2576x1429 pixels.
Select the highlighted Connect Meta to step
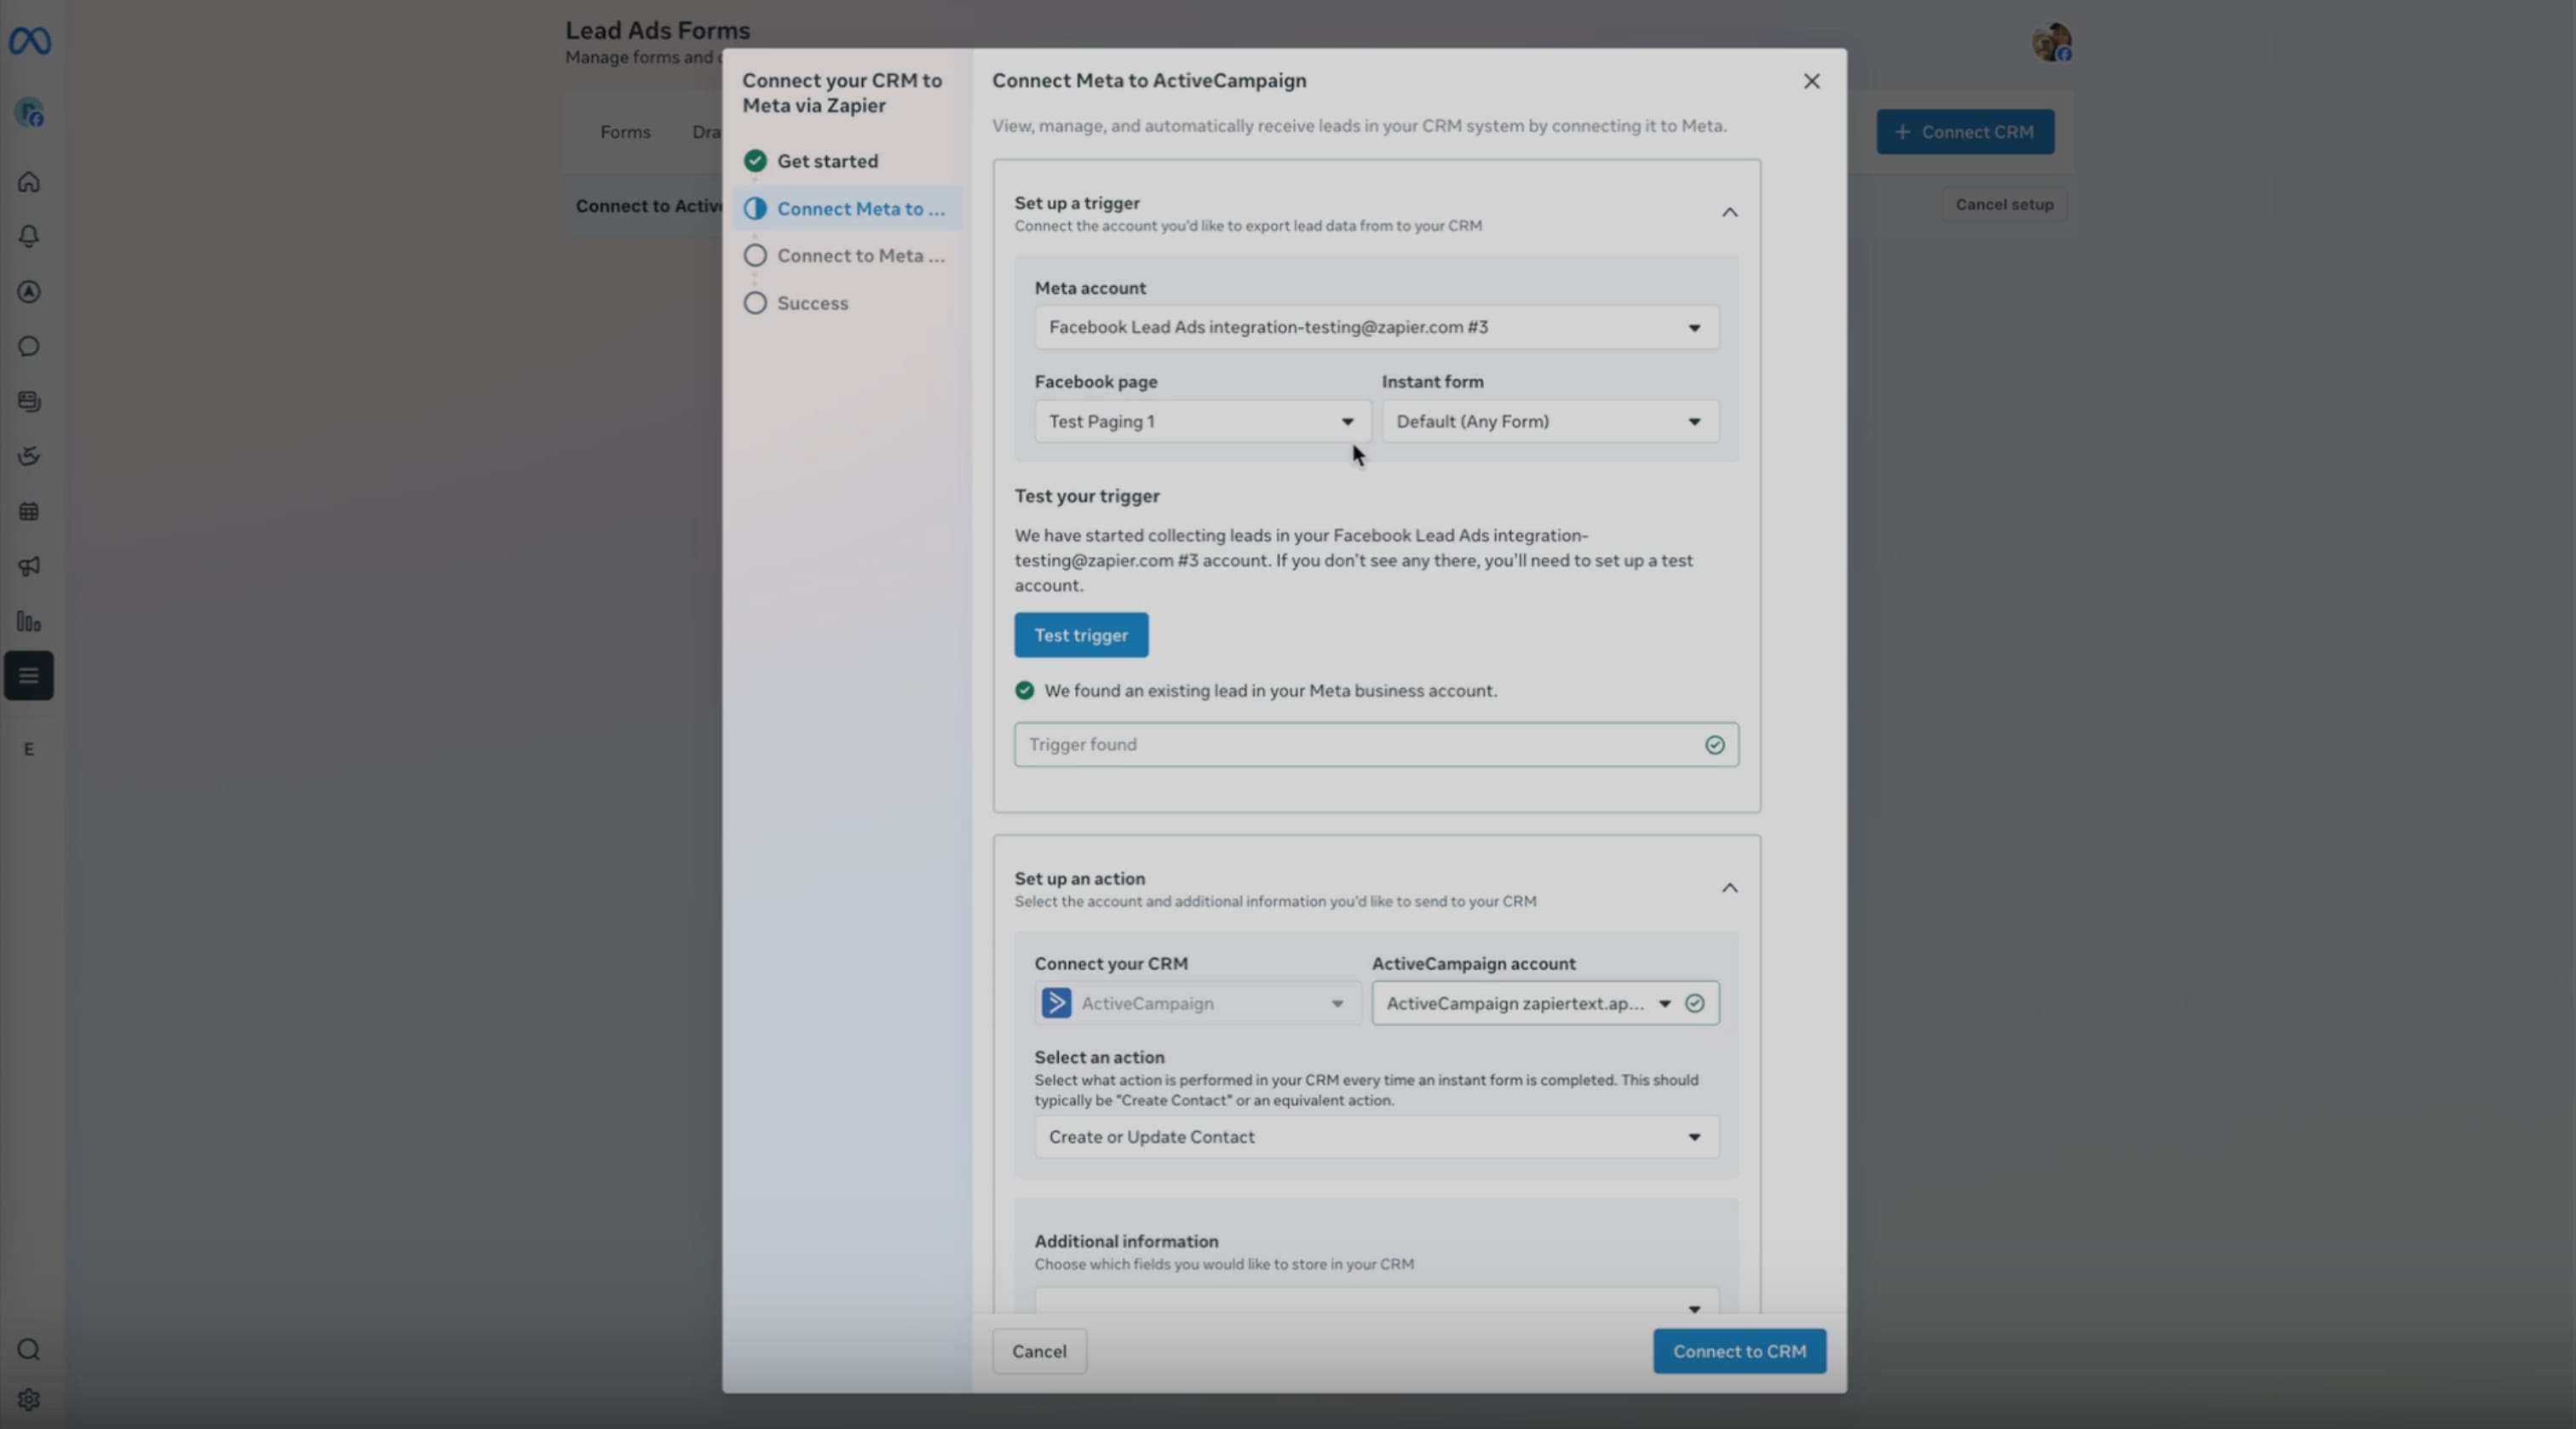(847, 208)
